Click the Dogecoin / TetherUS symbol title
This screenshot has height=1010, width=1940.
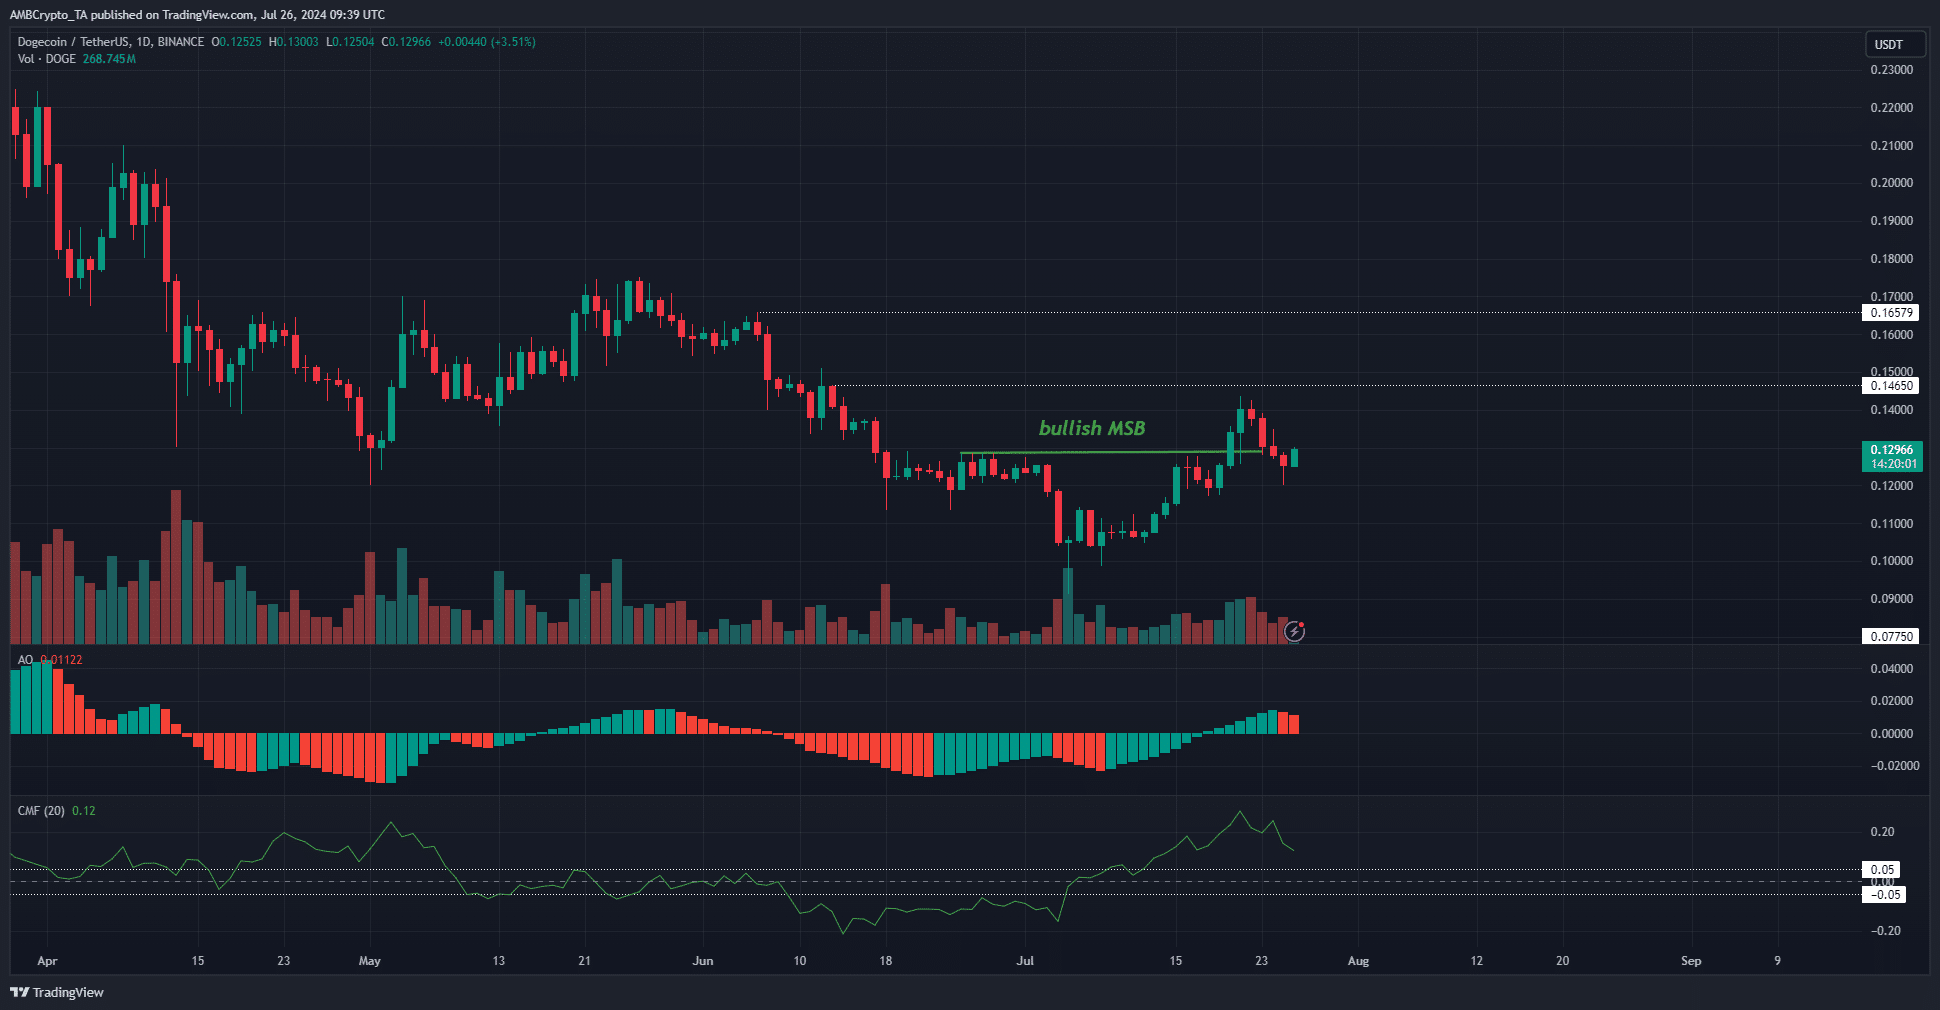point(73,42)
